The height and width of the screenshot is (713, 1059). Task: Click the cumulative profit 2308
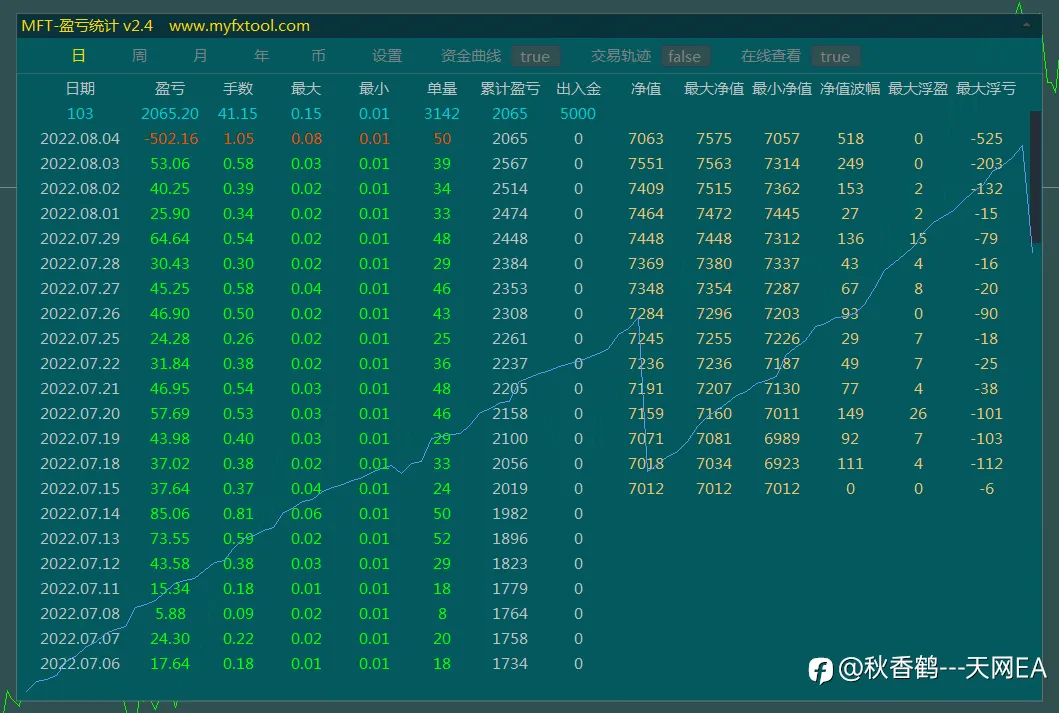point(510,313)
